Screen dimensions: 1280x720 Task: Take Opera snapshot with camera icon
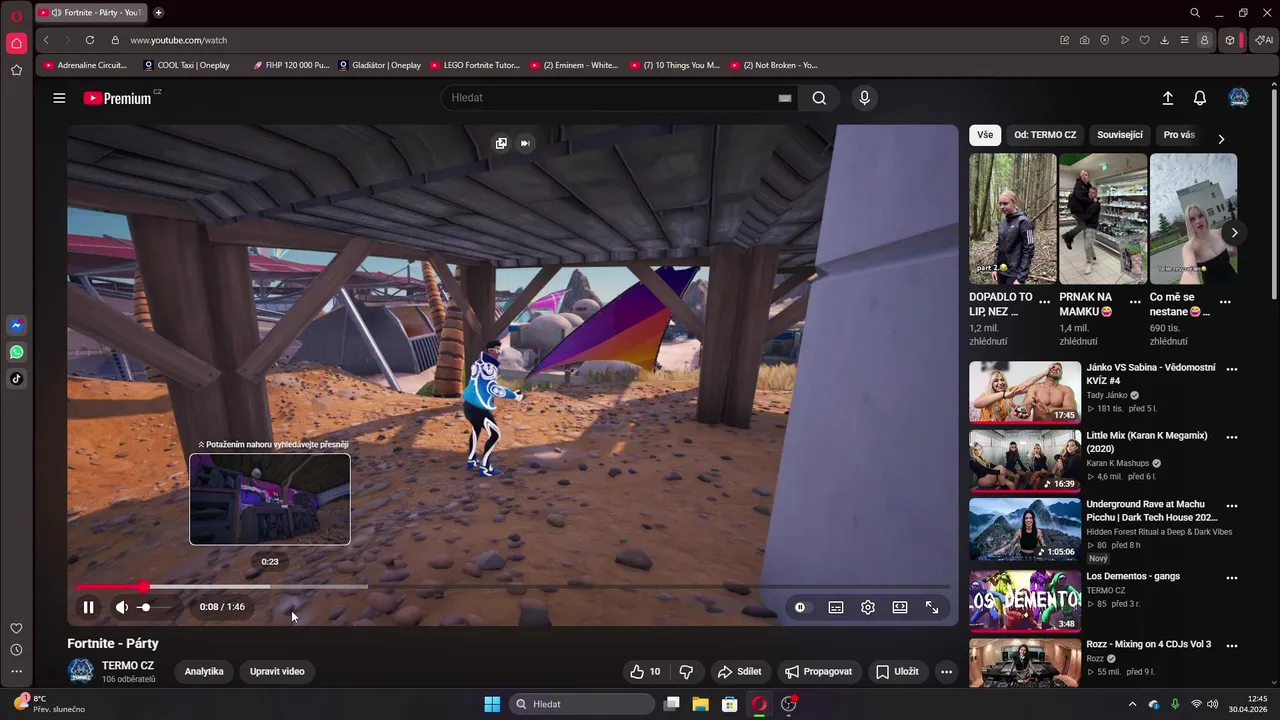(x=1085, y=40)
